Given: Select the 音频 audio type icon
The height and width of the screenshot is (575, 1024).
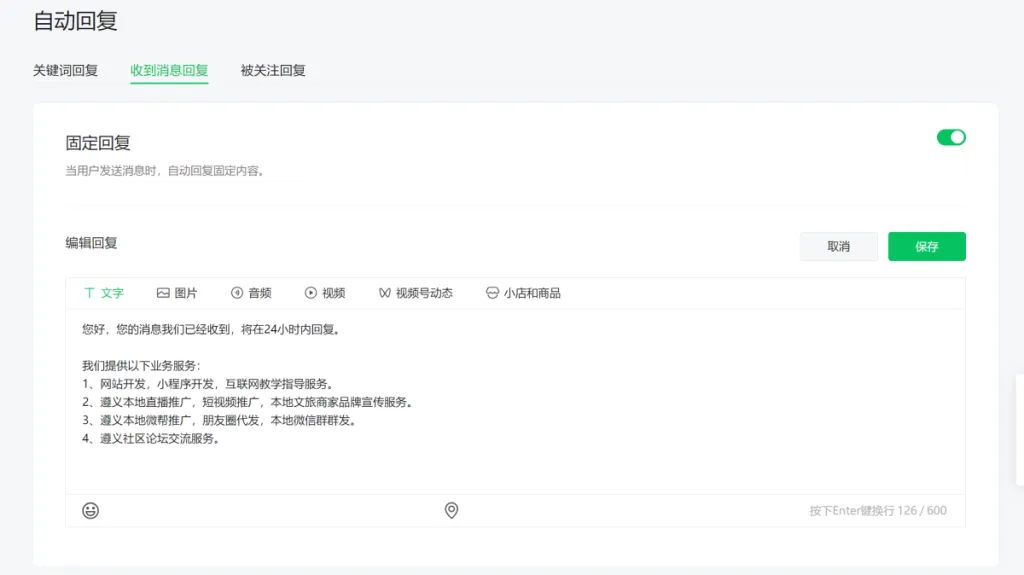Looking at the screenshot, I should click(x=237, y=293).
